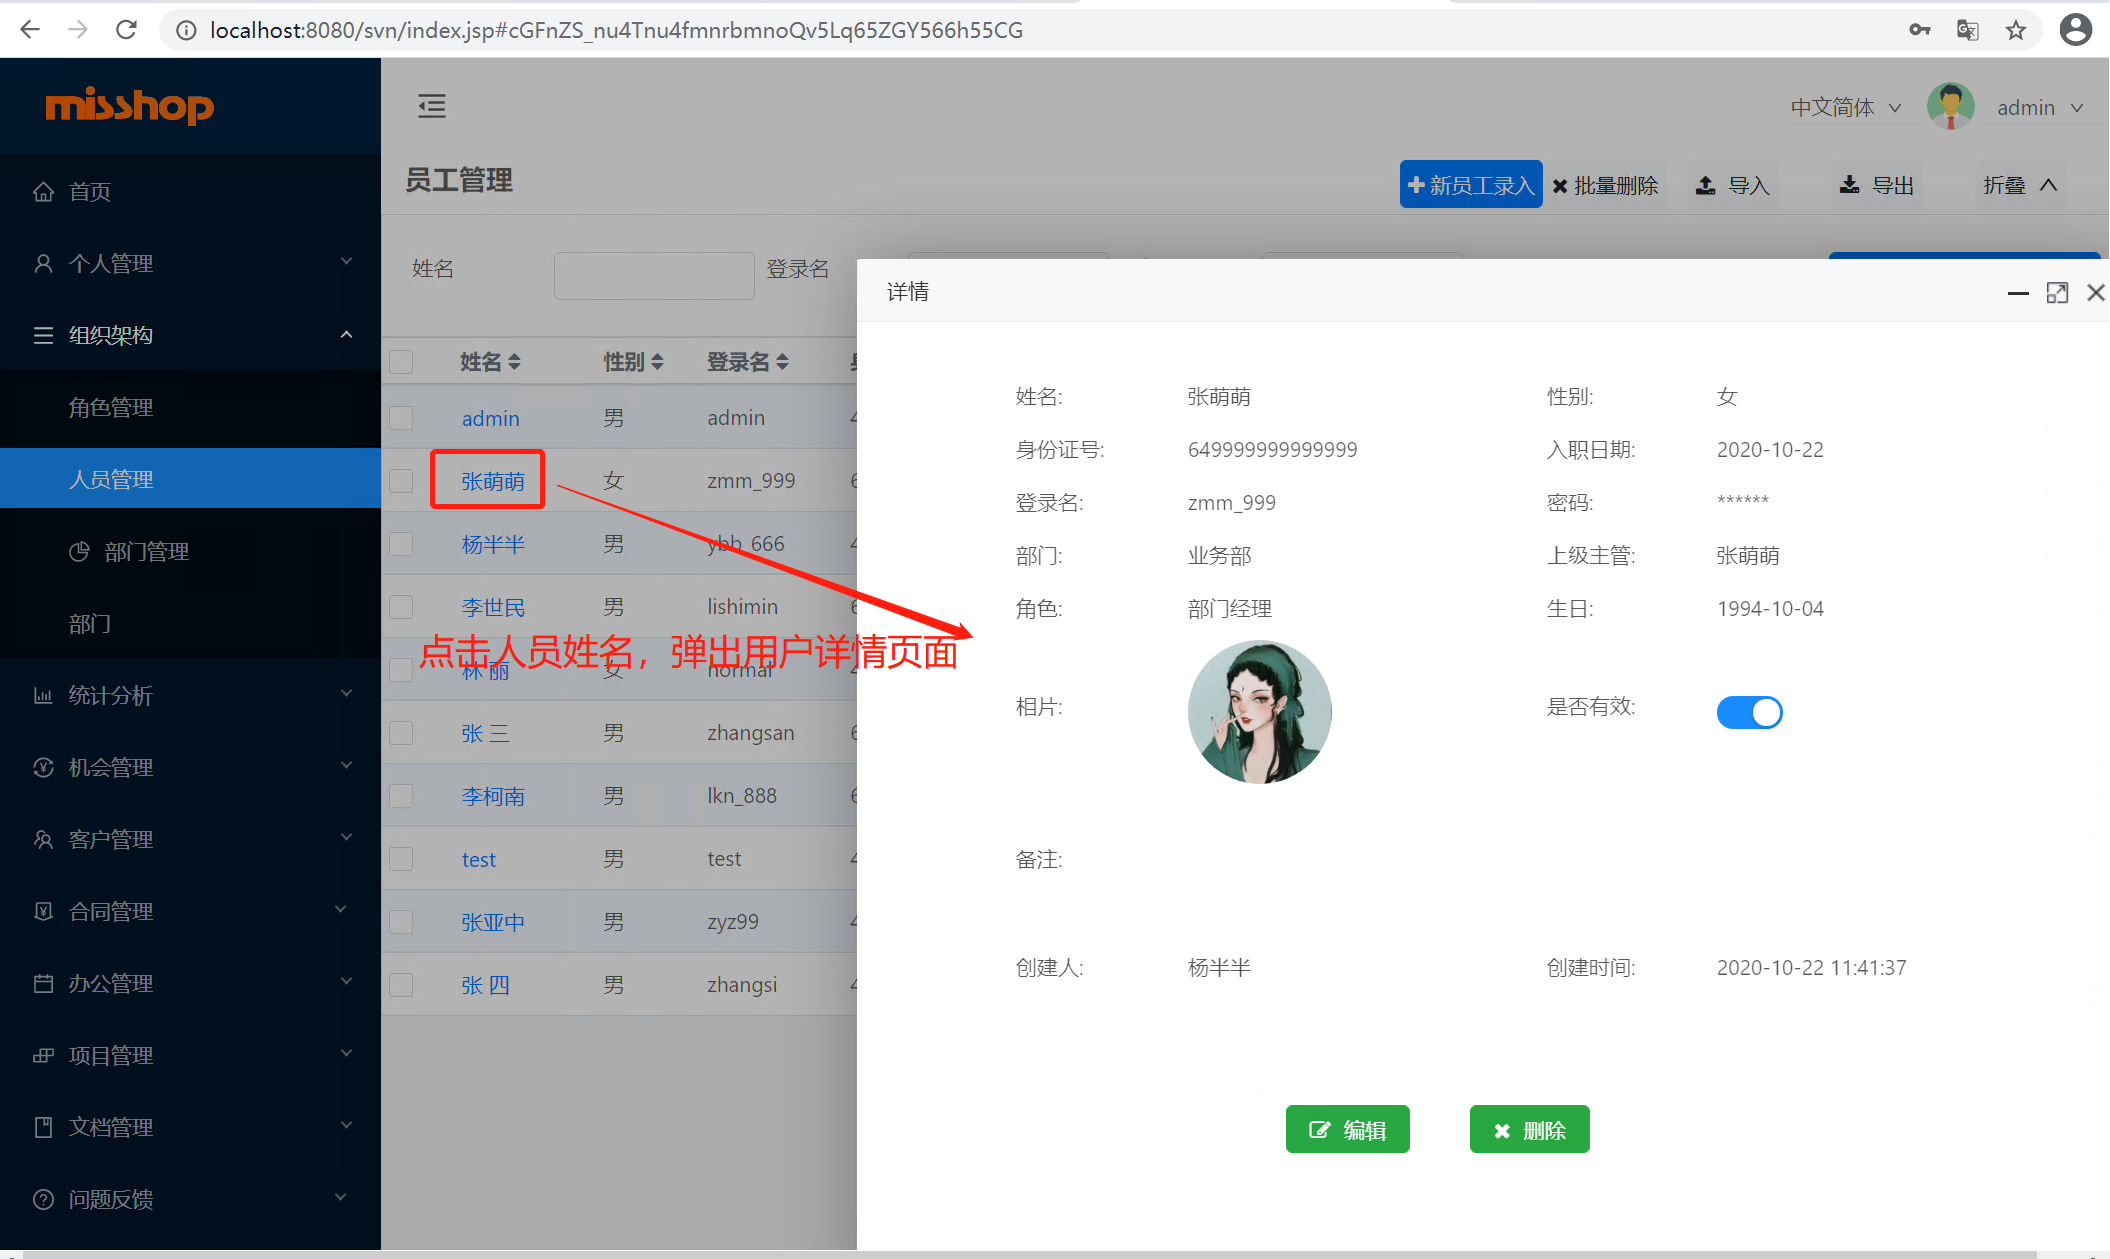Open 角色管理 in the sidebar
This screenshot has height=1259, width=2110.
pyautogui.click(x=111, y=407)
